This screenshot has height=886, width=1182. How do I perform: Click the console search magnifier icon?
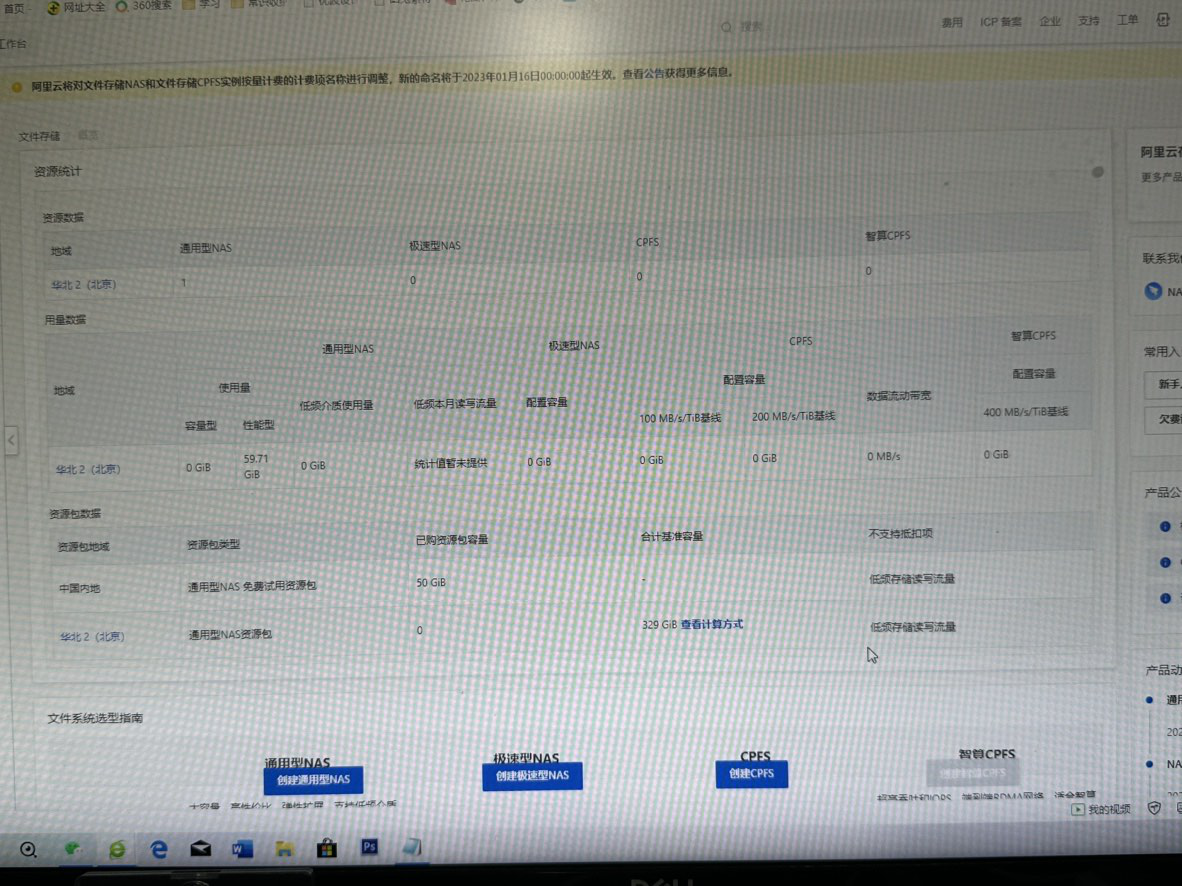[726, 27]
